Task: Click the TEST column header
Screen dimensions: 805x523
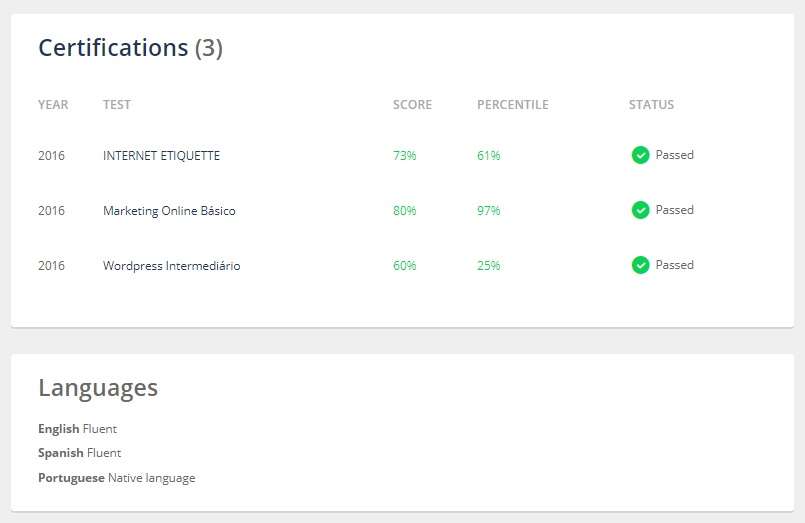Action: point(116,105)
